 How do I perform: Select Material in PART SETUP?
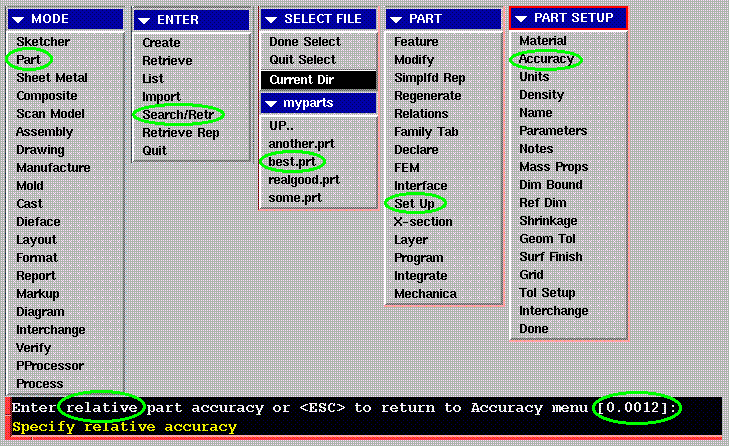click(x=543, y=41)
